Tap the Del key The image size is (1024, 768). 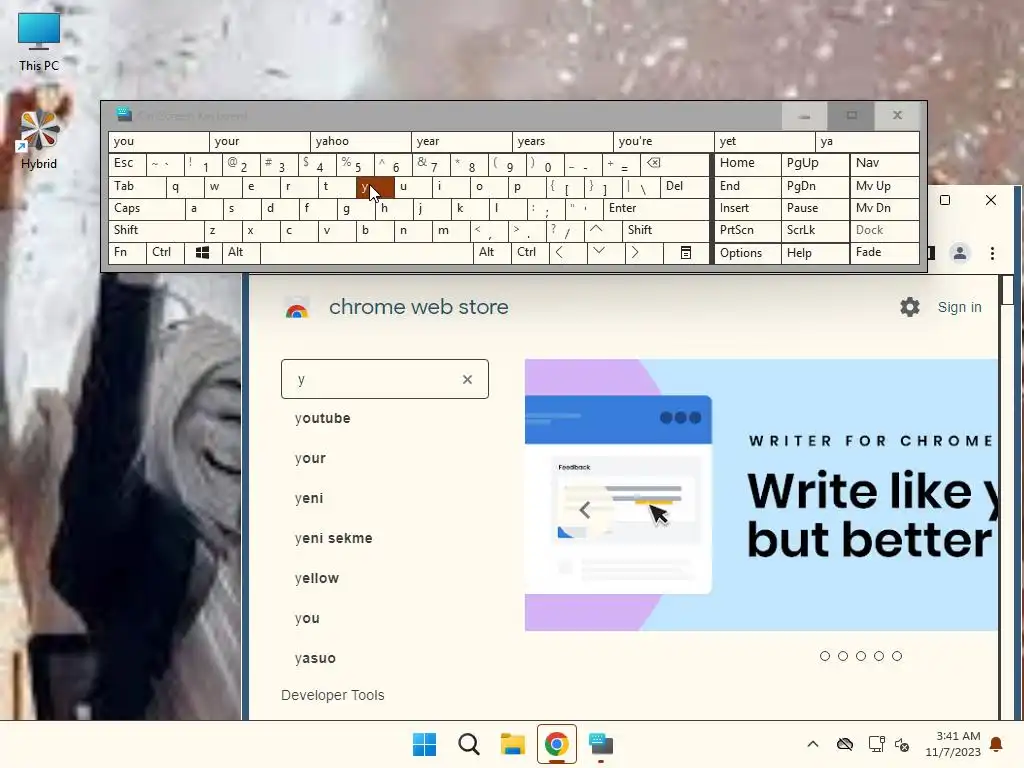point(685,186)
